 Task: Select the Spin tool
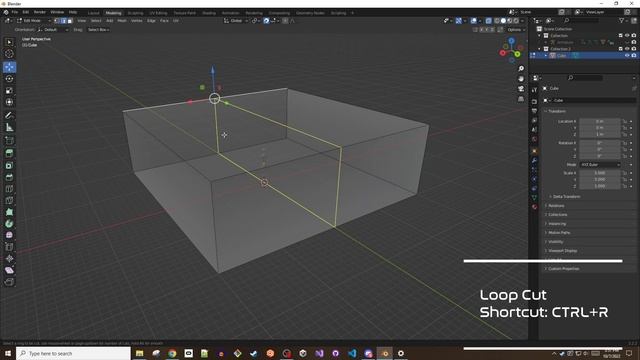9,224
